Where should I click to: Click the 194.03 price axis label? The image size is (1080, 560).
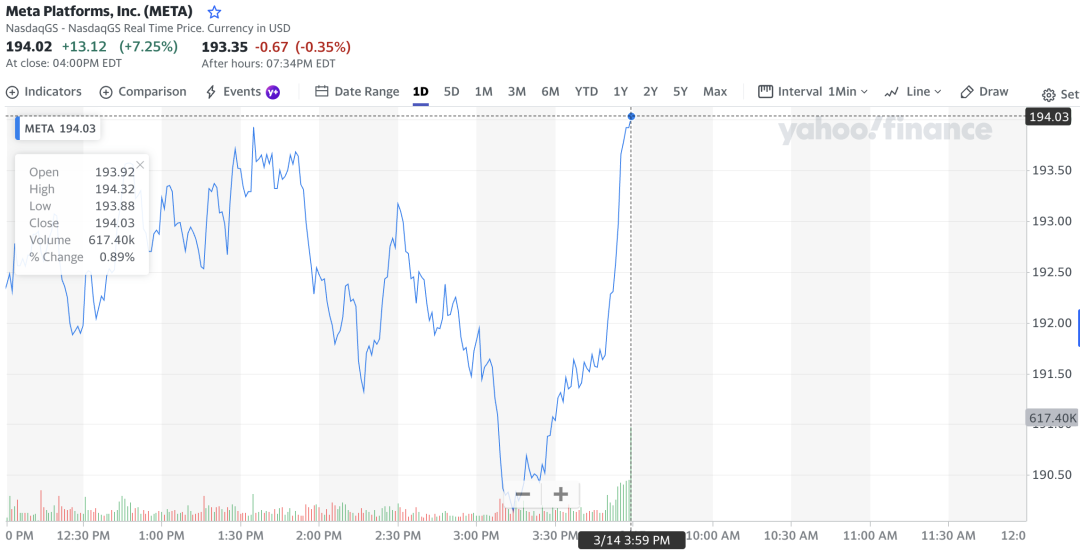(x=1049, y=117)
